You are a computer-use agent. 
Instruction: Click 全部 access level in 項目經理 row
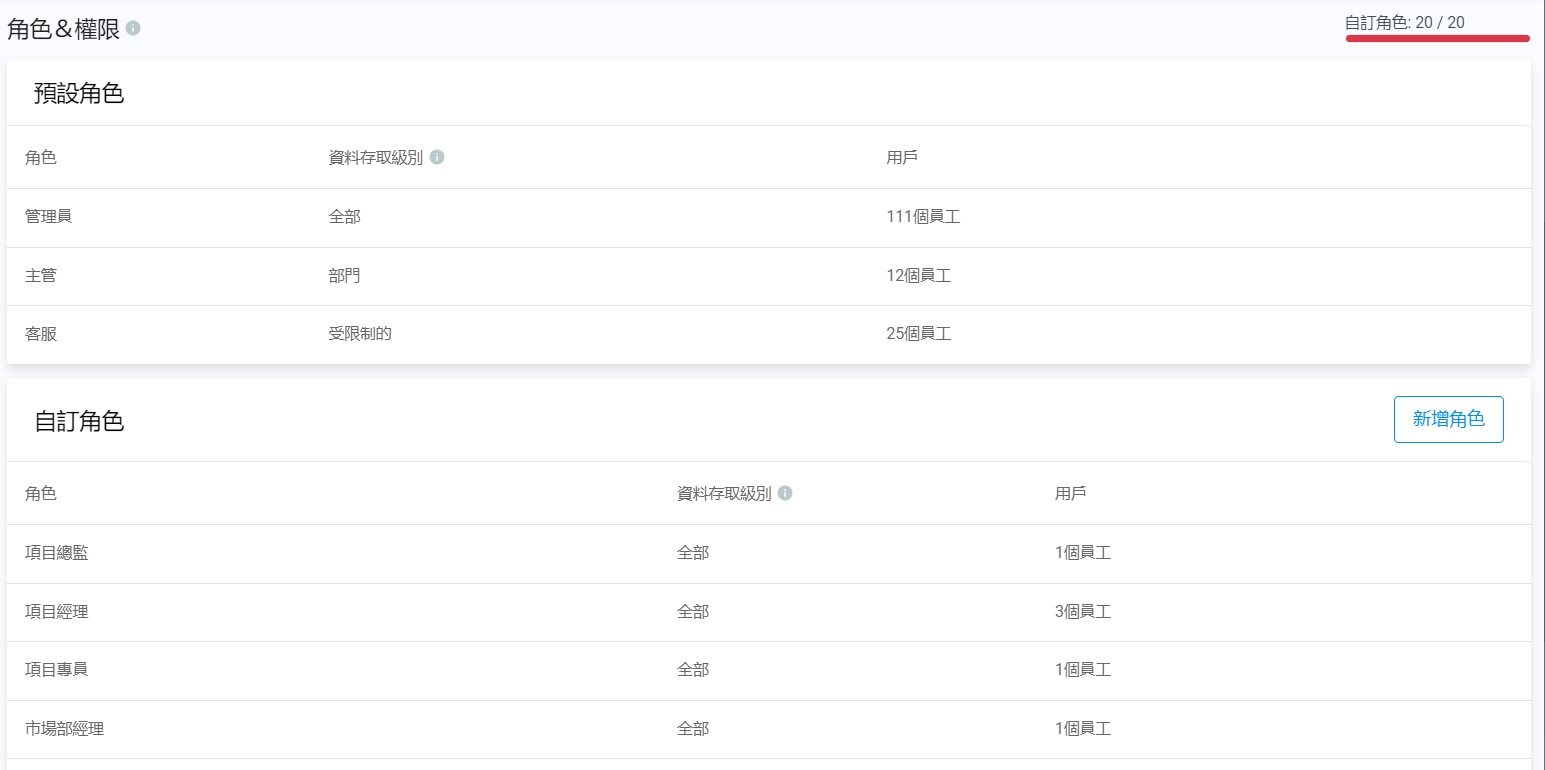coord(693,611)
